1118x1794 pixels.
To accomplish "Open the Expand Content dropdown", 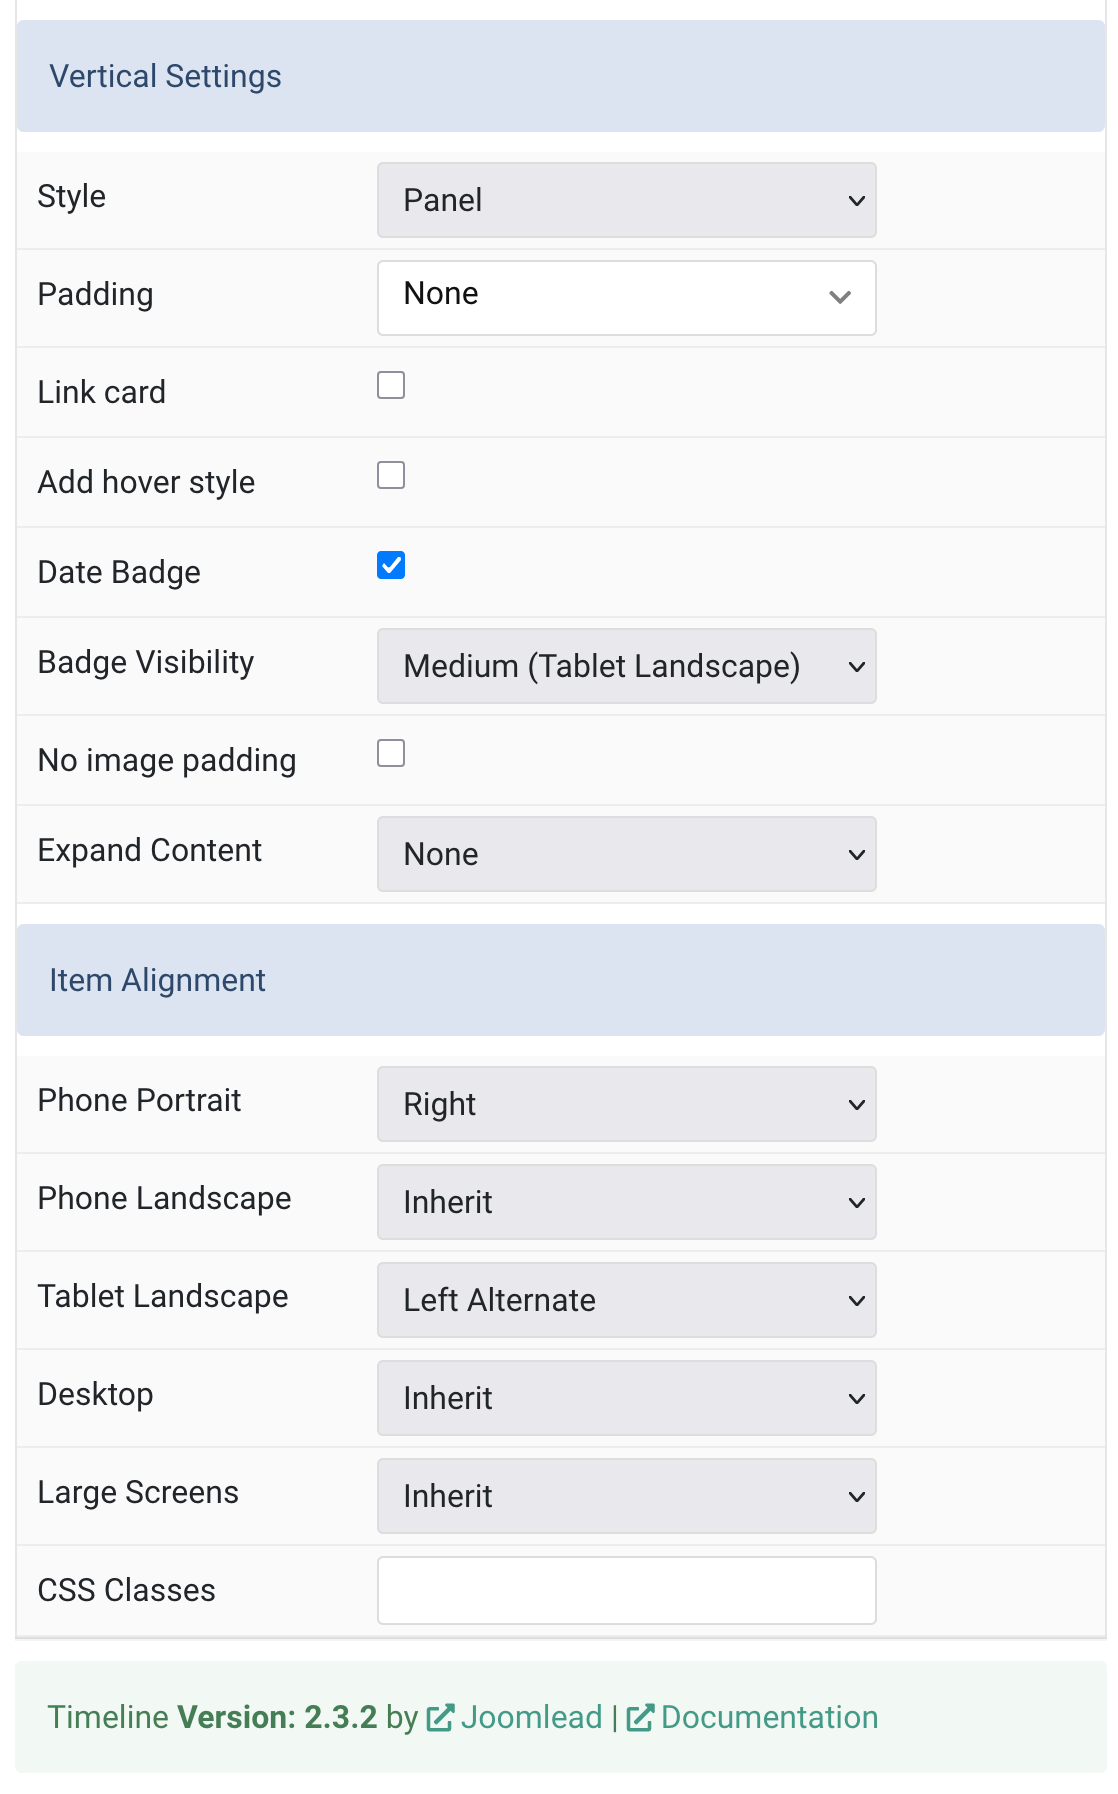I will coord(627,854).
